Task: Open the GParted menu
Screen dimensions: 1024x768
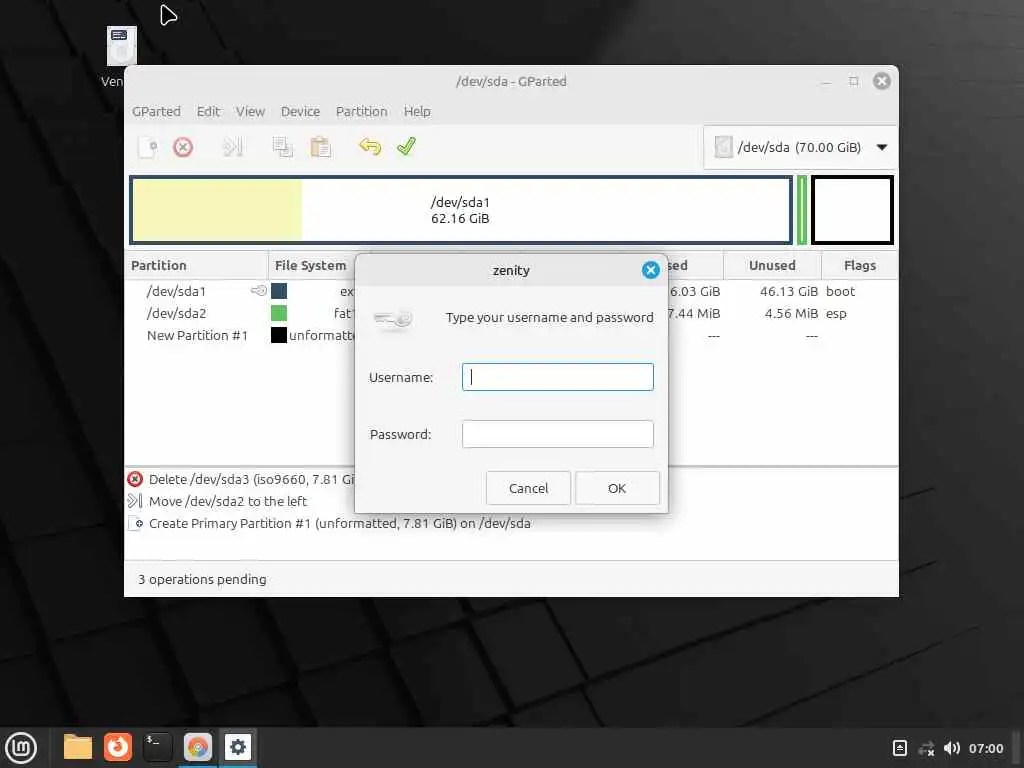Action: pyautogui.click(x=156, y=112)
